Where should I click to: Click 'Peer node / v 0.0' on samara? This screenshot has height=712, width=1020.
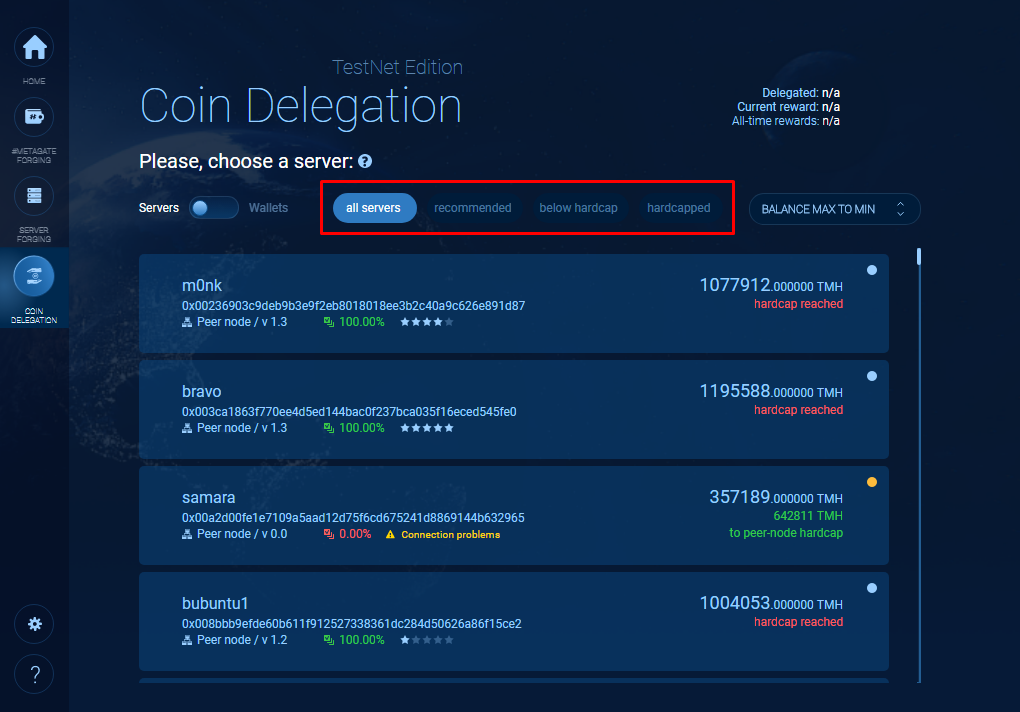(242, 534)
